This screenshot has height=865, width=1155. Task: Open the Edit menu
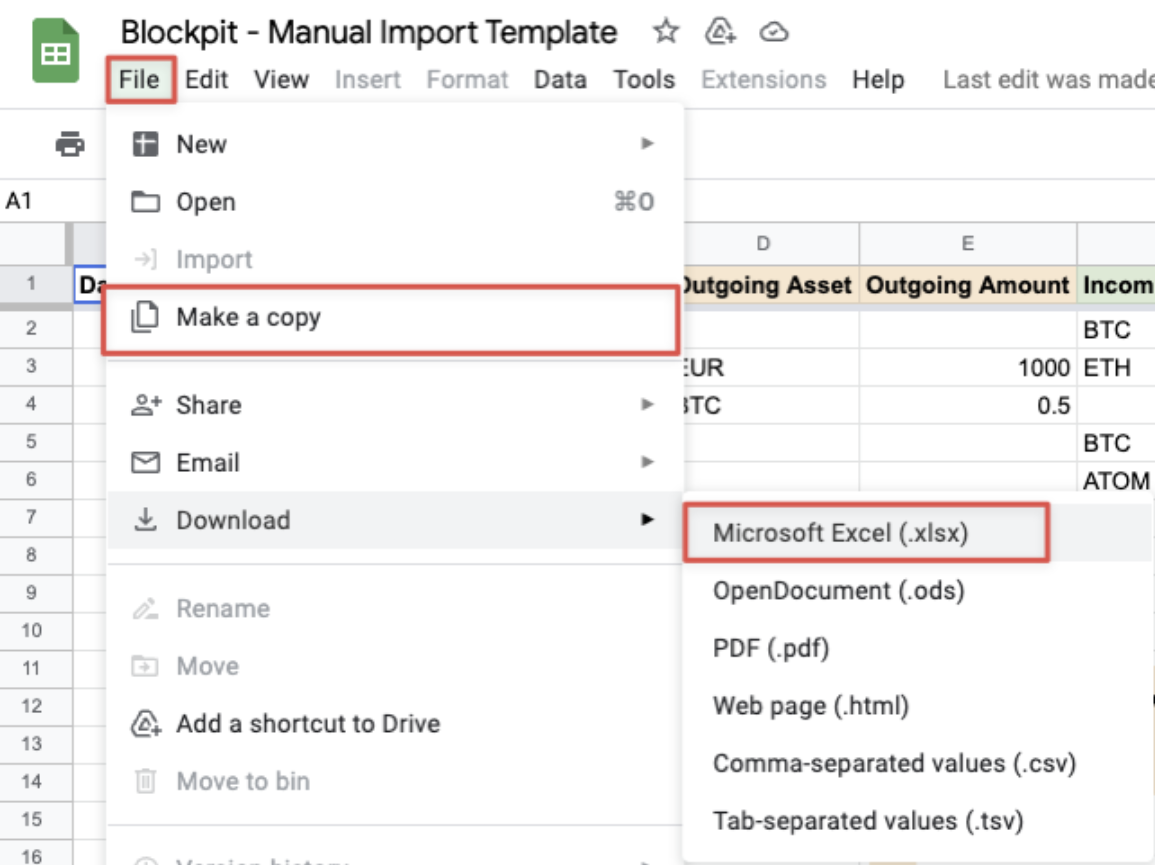click(x=206, y=80)
